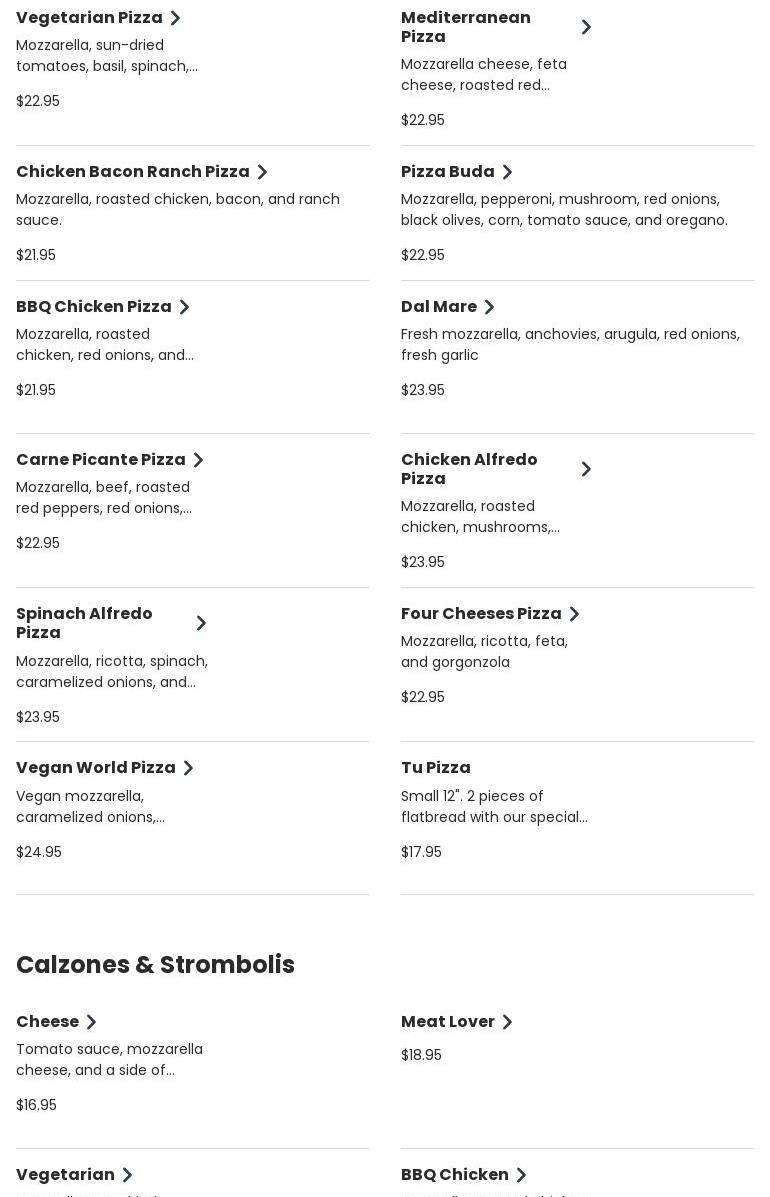Open the Tu Pizza menu item
The height and width of the screenshot is (1197, 770).
(436, 768)
